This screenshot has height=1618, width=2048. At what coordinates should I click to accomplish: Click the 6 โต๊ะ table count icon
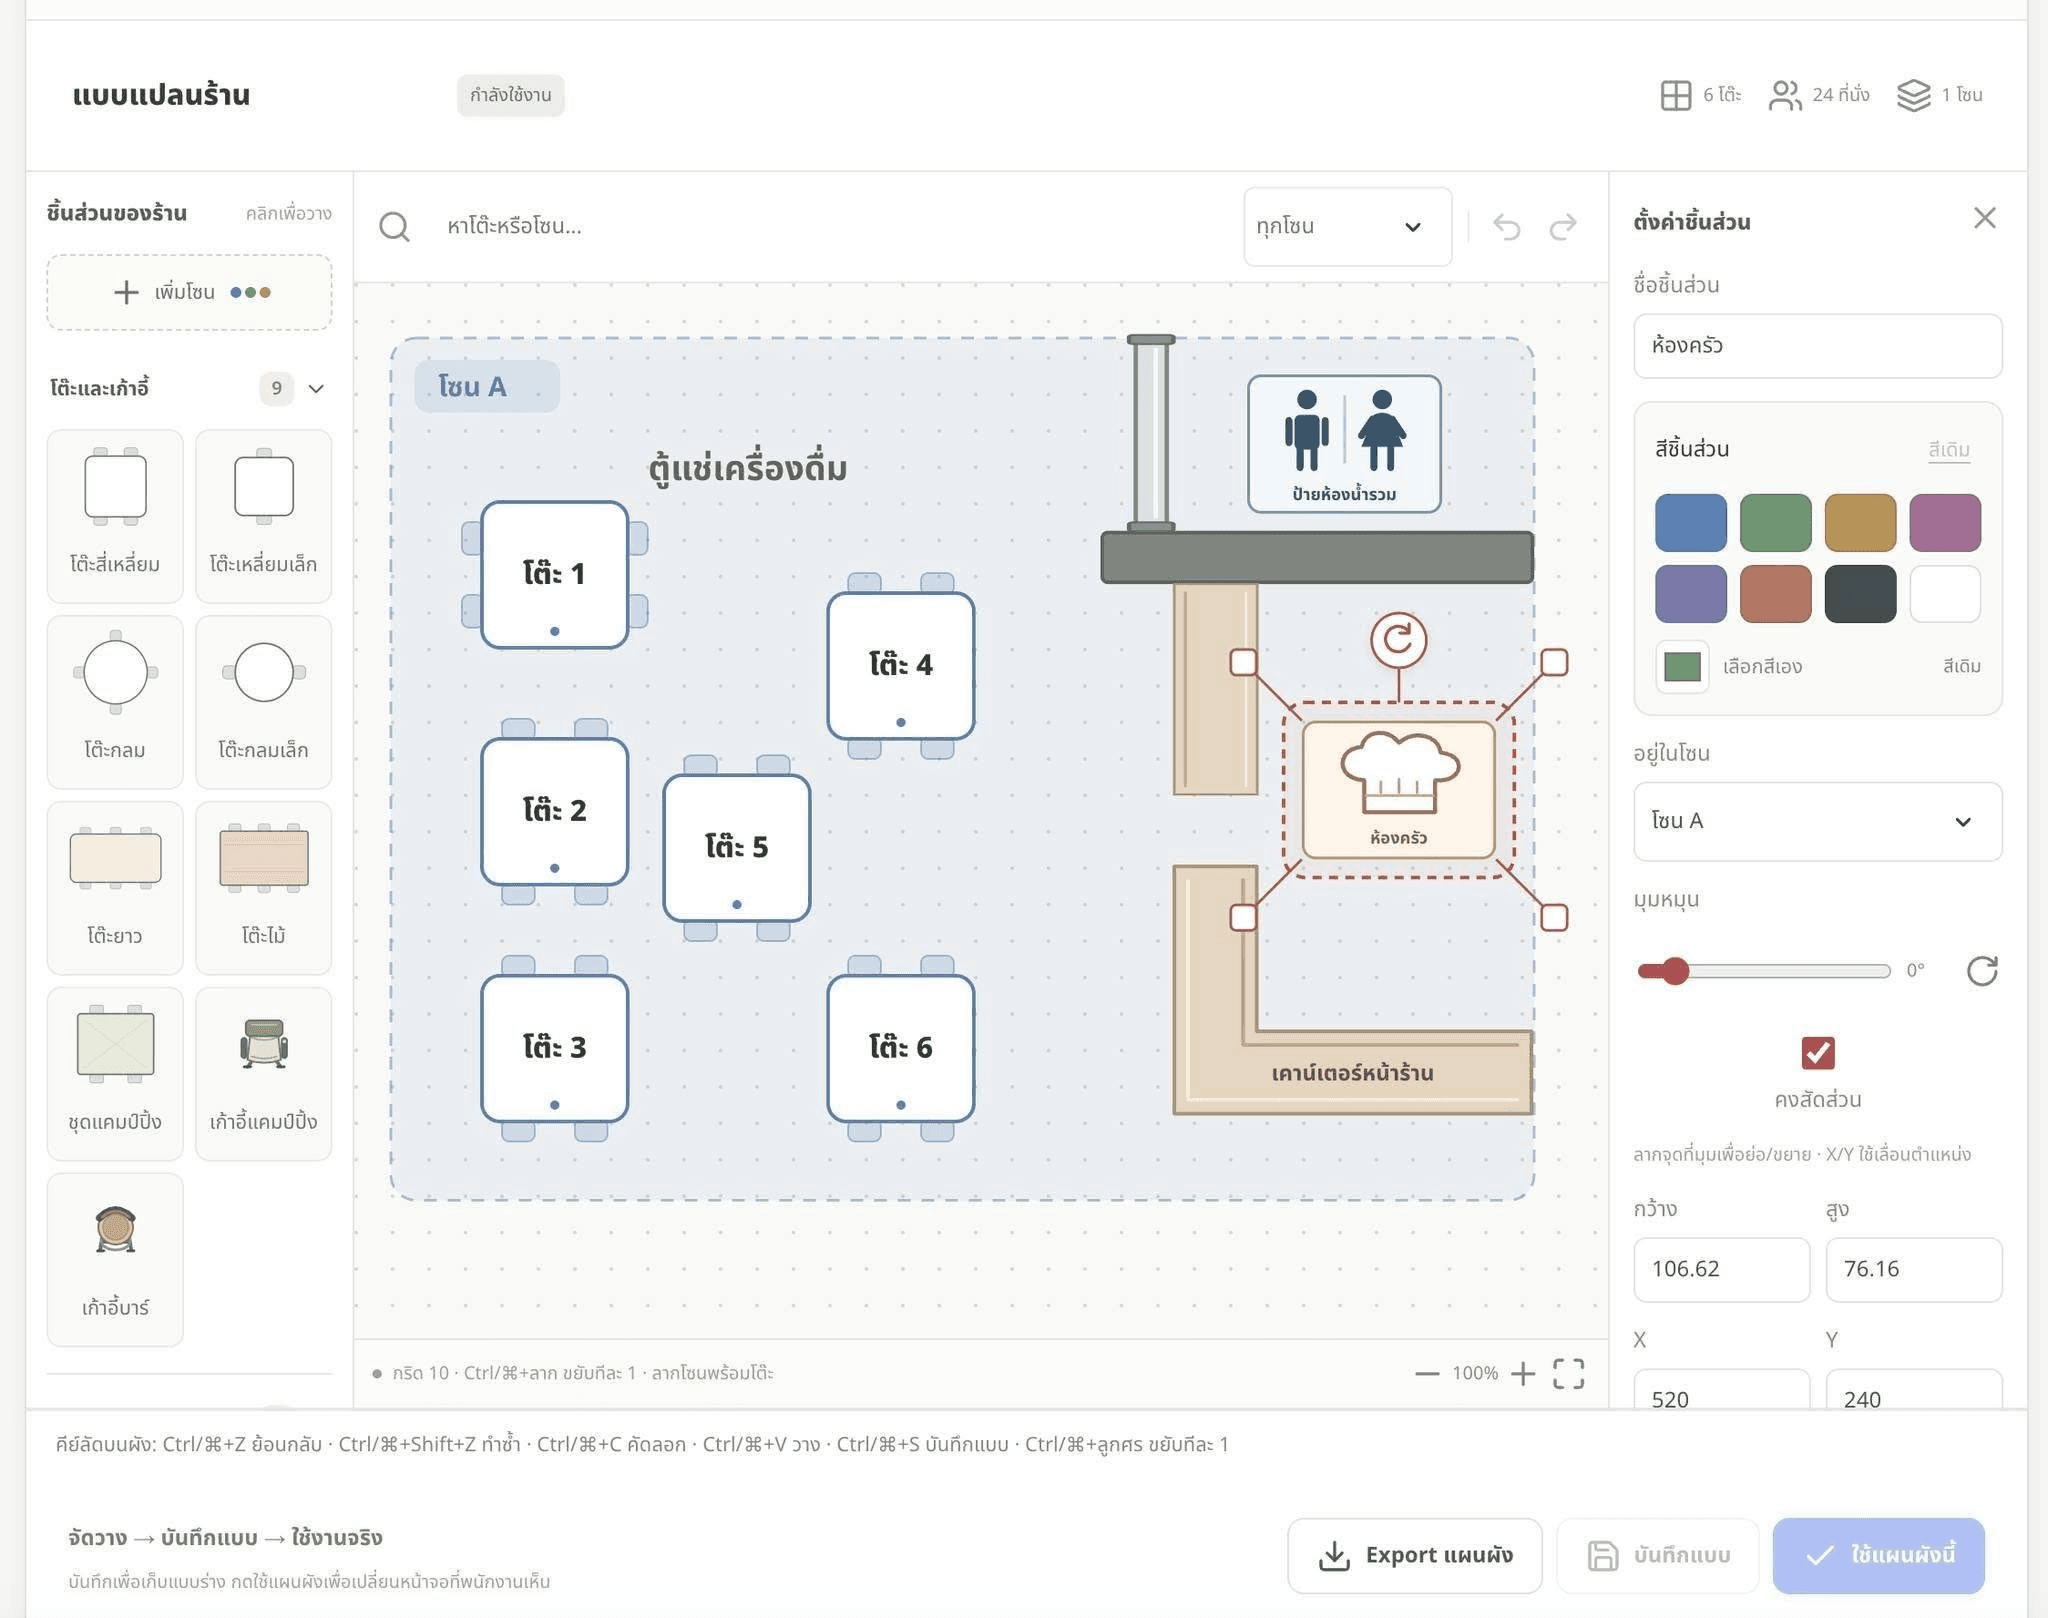point(1675,95)
